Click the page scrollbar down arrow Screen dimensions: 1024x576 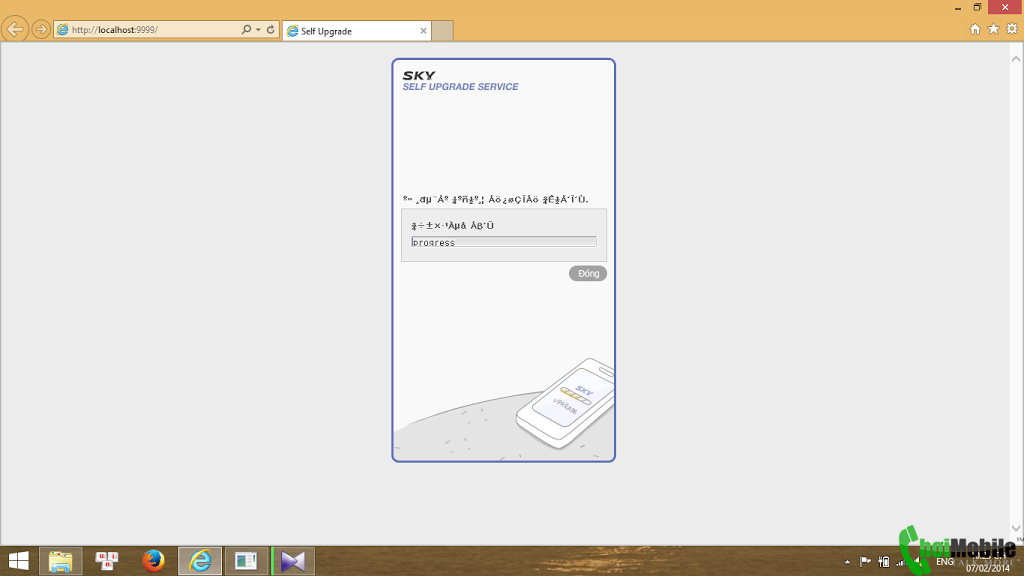click(1016, 528)
